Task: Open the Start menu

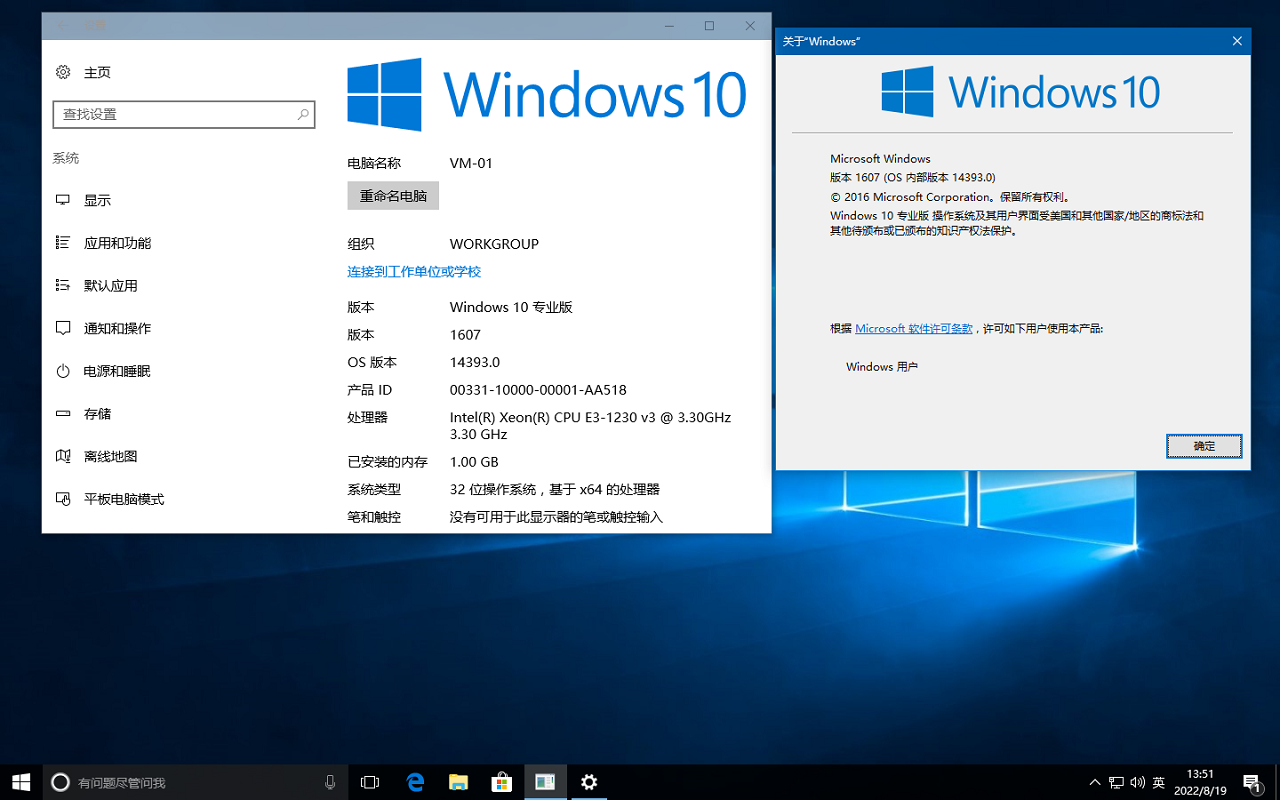Action: 21,782
